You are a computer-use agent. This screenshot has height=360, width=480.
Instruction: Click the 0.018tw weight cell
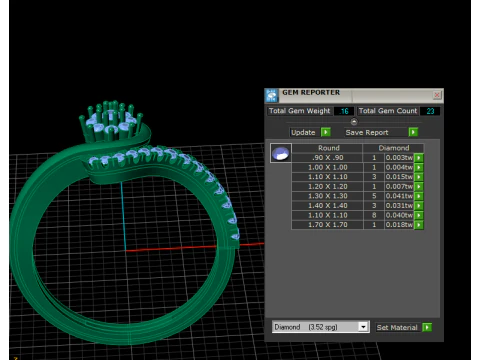click(399, 225)
